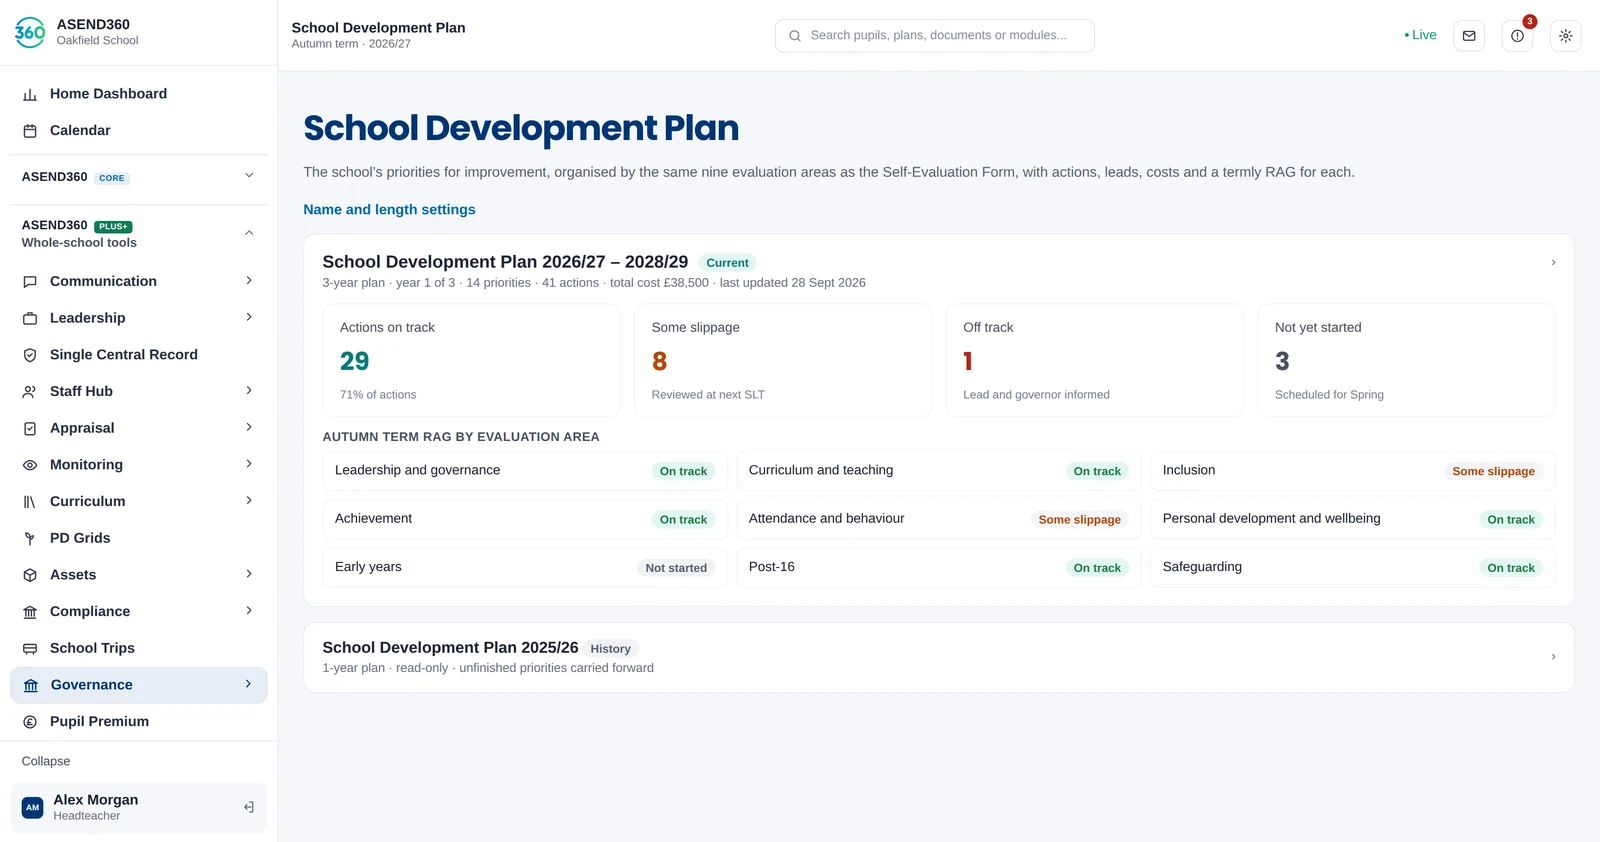Open the Single Central Record page

click(x=139, y=355)
